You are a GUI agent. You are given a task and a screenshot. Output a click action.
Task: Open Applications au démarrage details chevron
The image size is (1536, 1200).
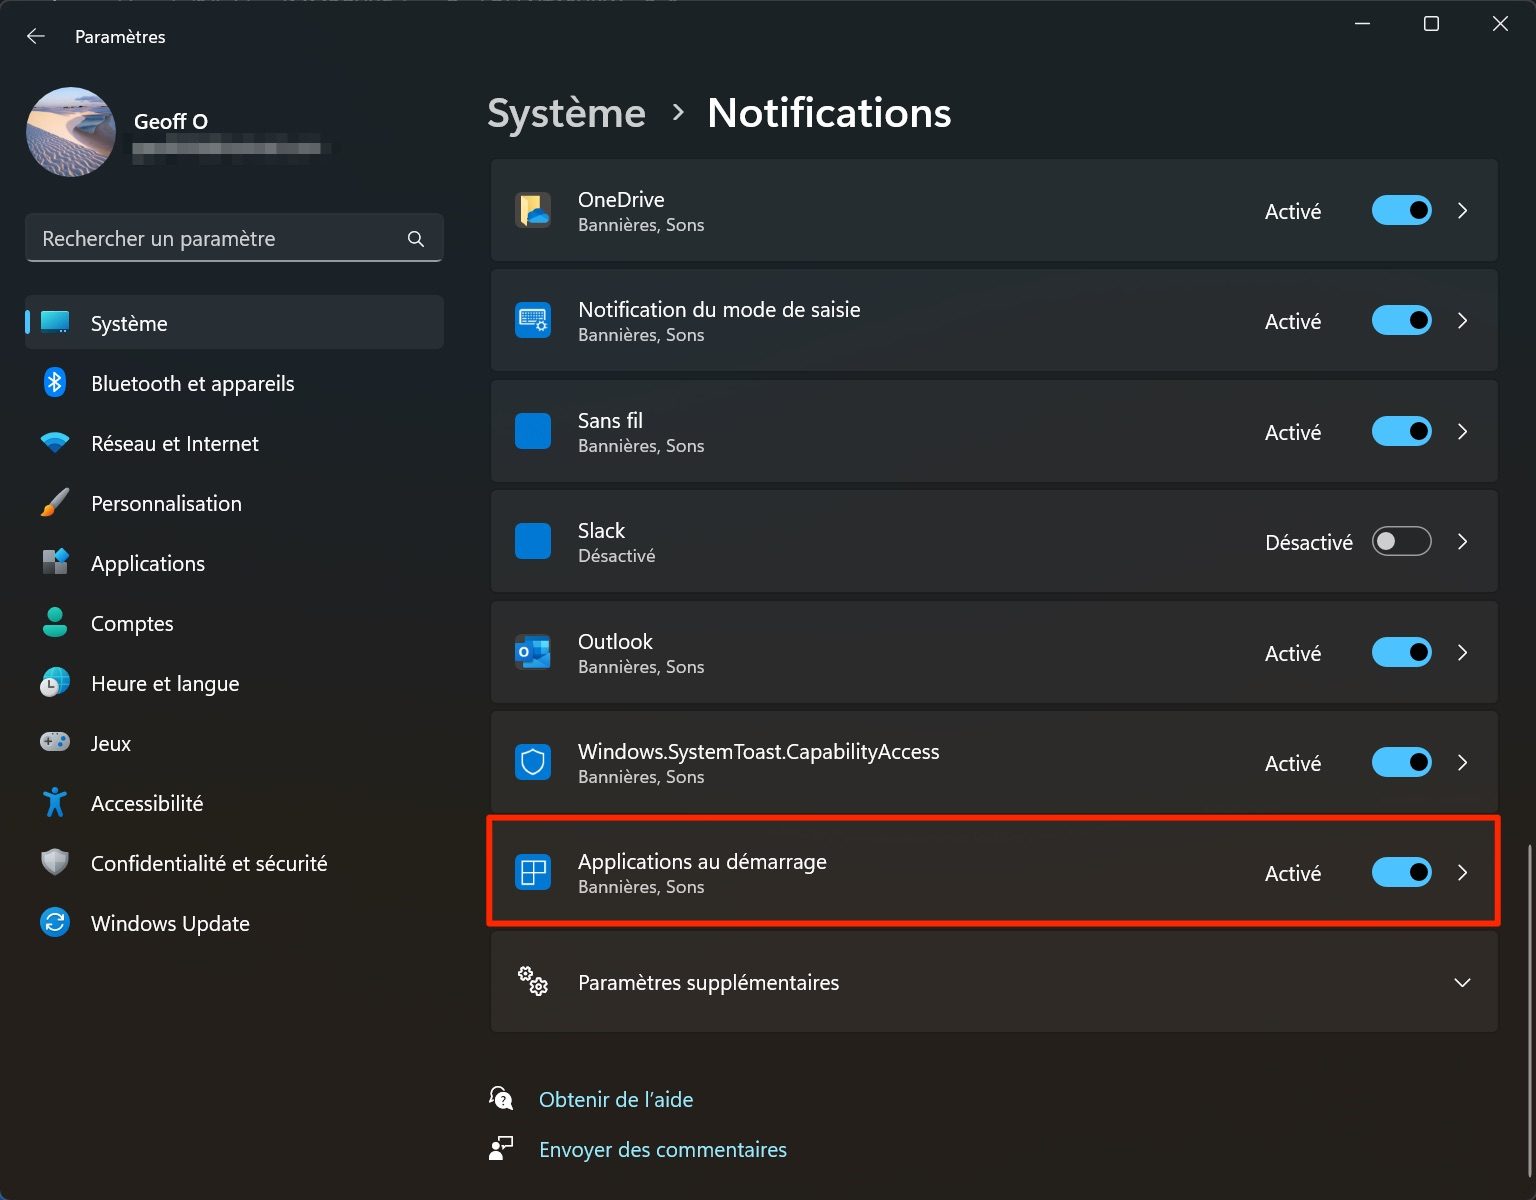pyautogui.click(x=1463, y=873)
